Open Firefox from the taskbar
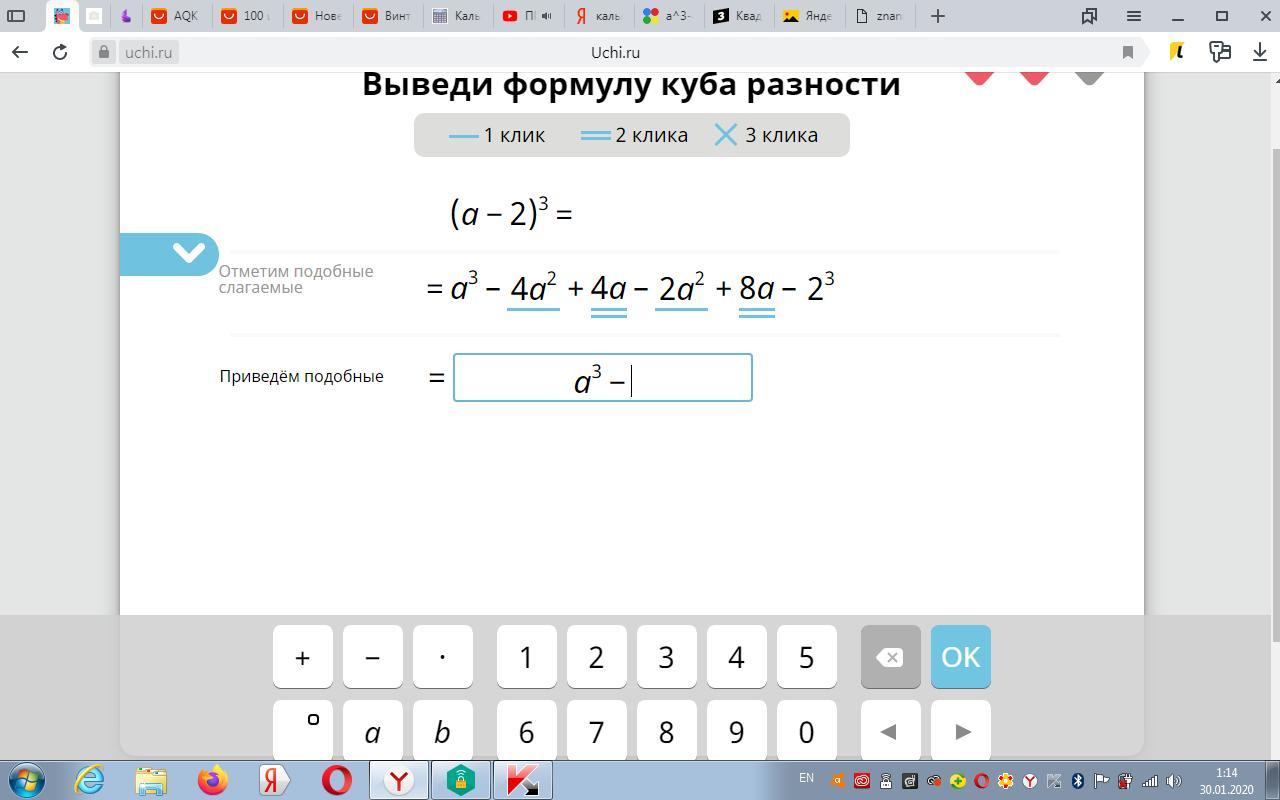Screen dimensions: 1280x800 tap(212, 780)
